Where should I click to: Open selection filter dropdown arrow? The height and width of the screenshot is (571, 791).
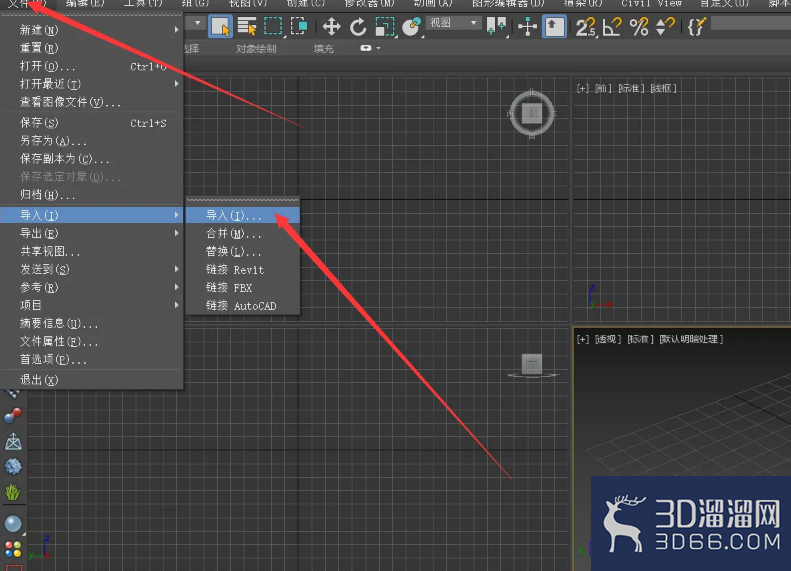click(197, 23)
